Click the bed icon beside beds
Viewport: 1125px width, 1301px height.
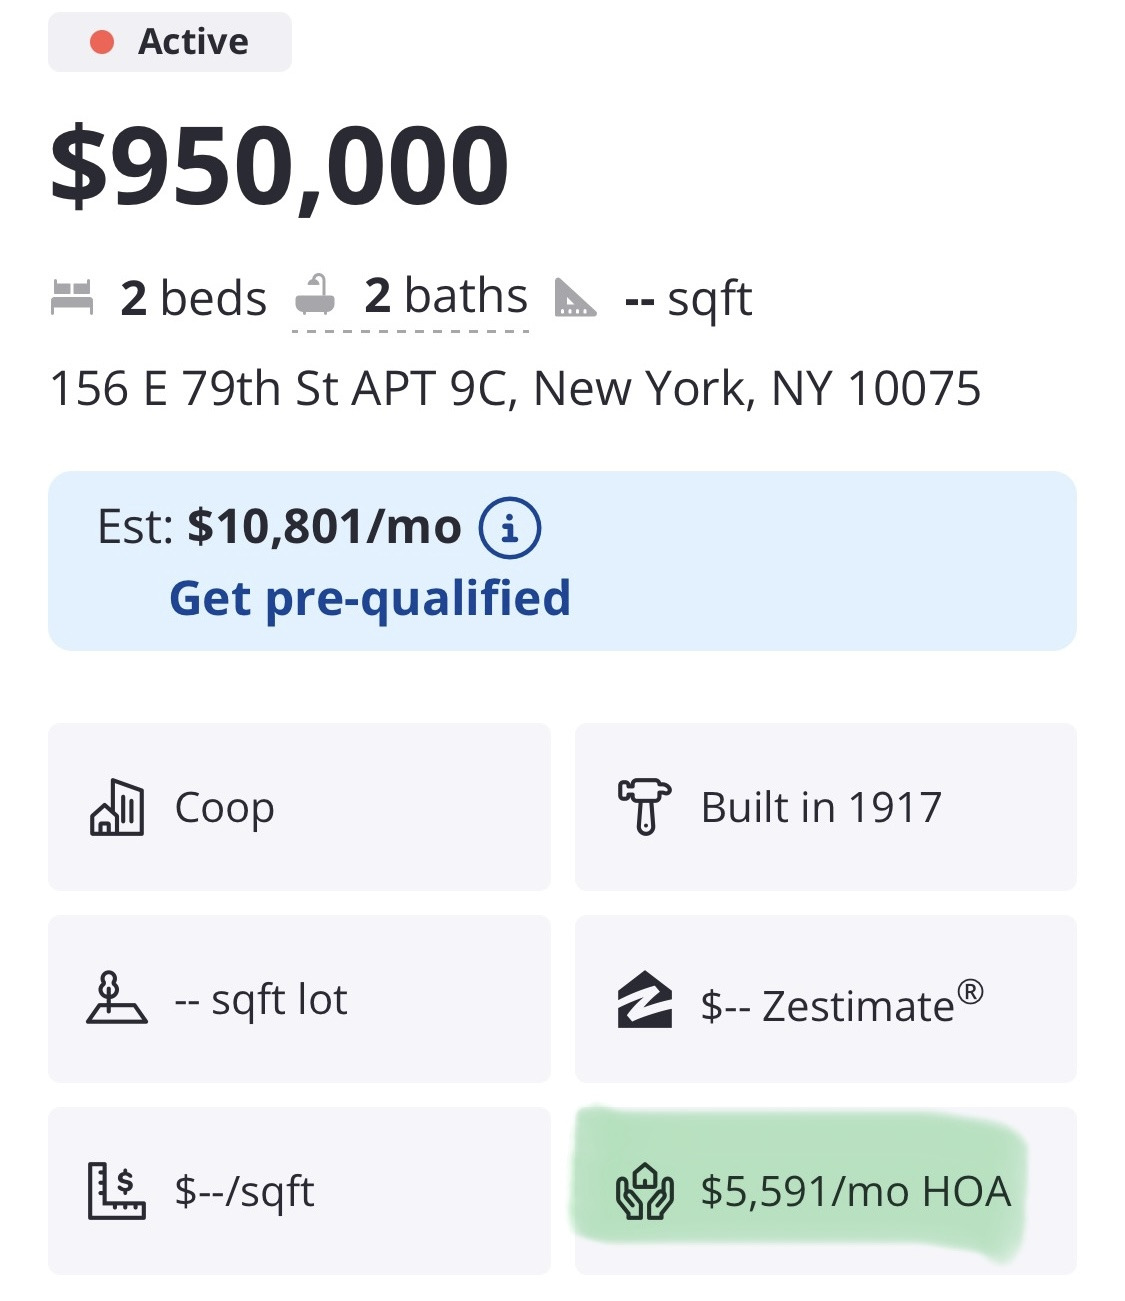[x=72, y=298]
